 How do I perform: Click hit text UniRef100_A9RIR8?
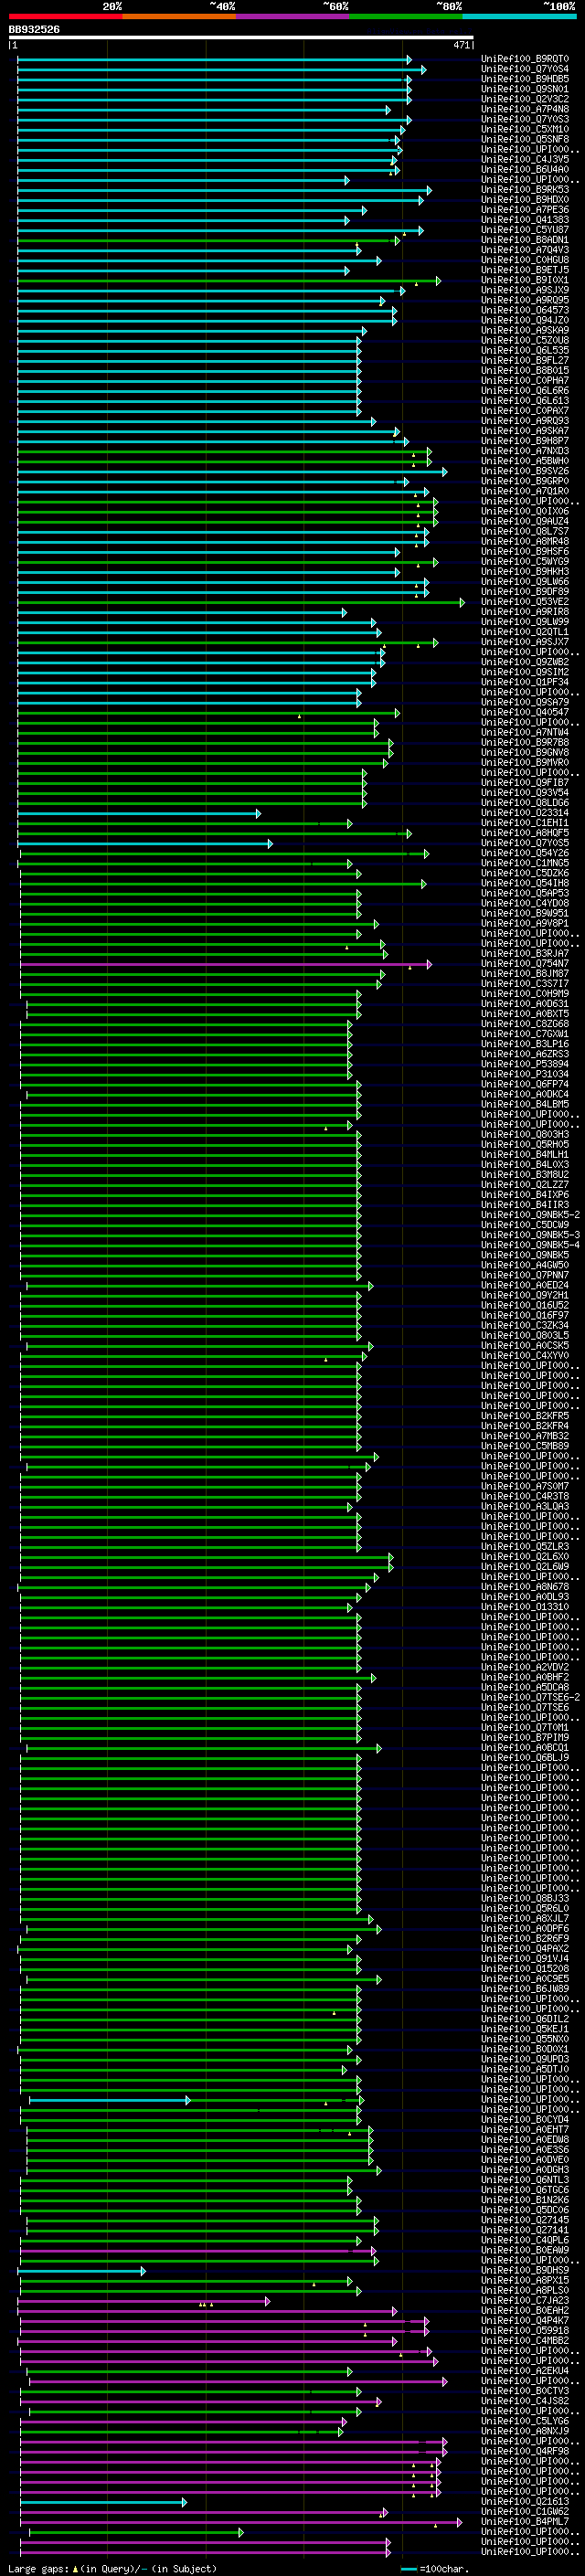click(x=525, y=611)
